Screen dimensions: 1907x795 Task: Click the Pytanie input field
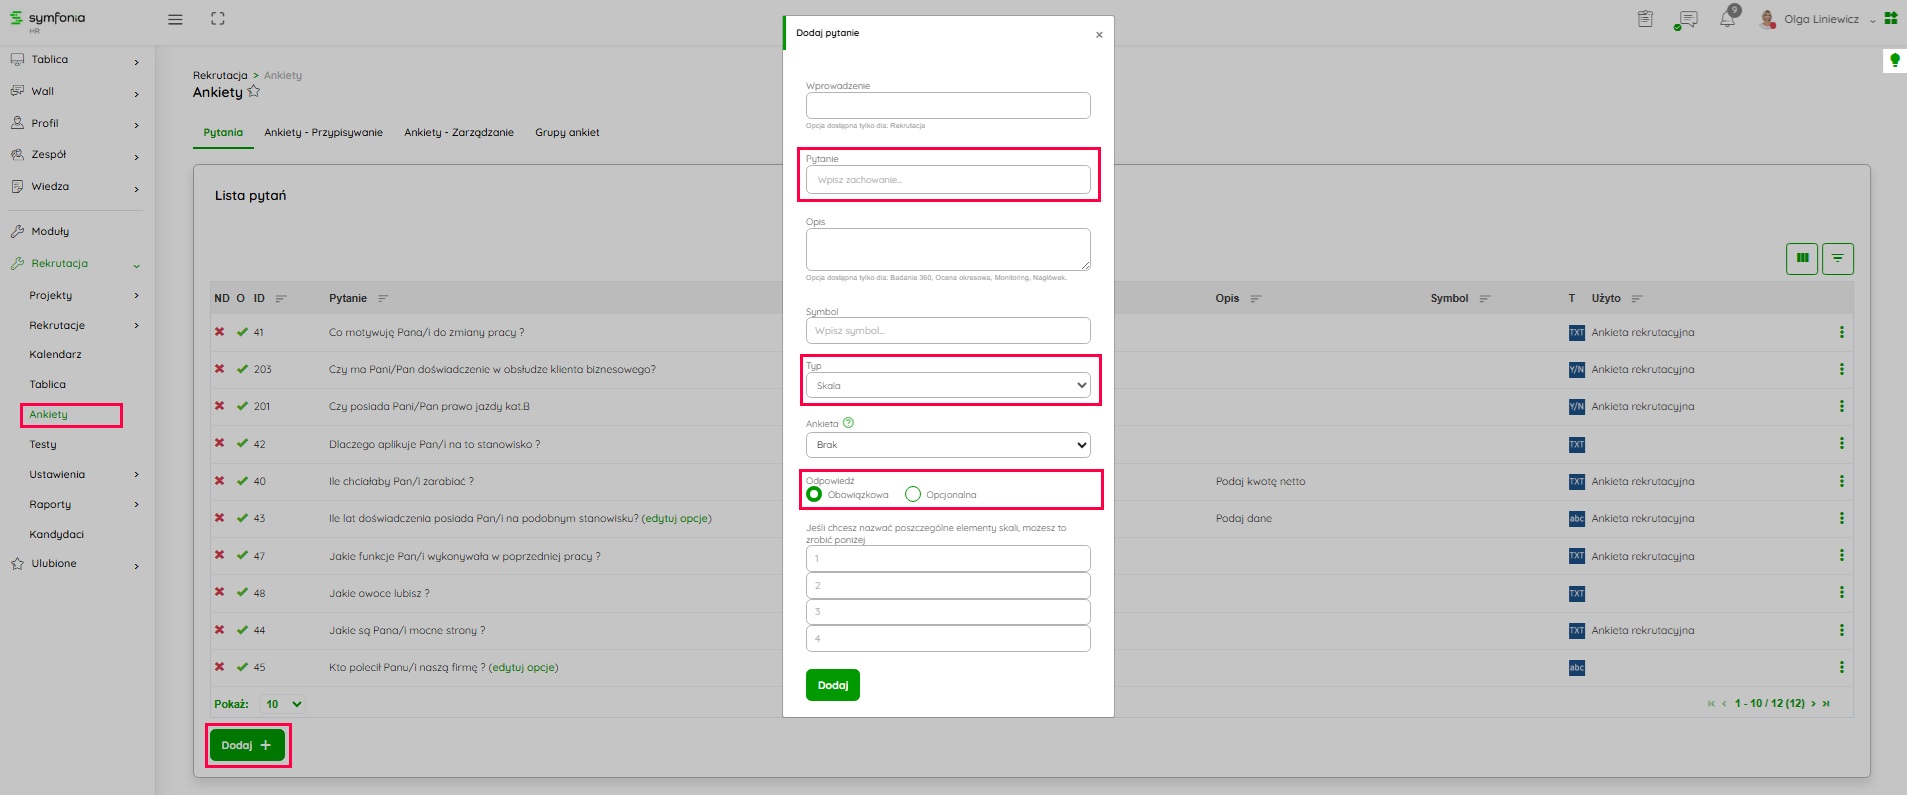[947, 180]
